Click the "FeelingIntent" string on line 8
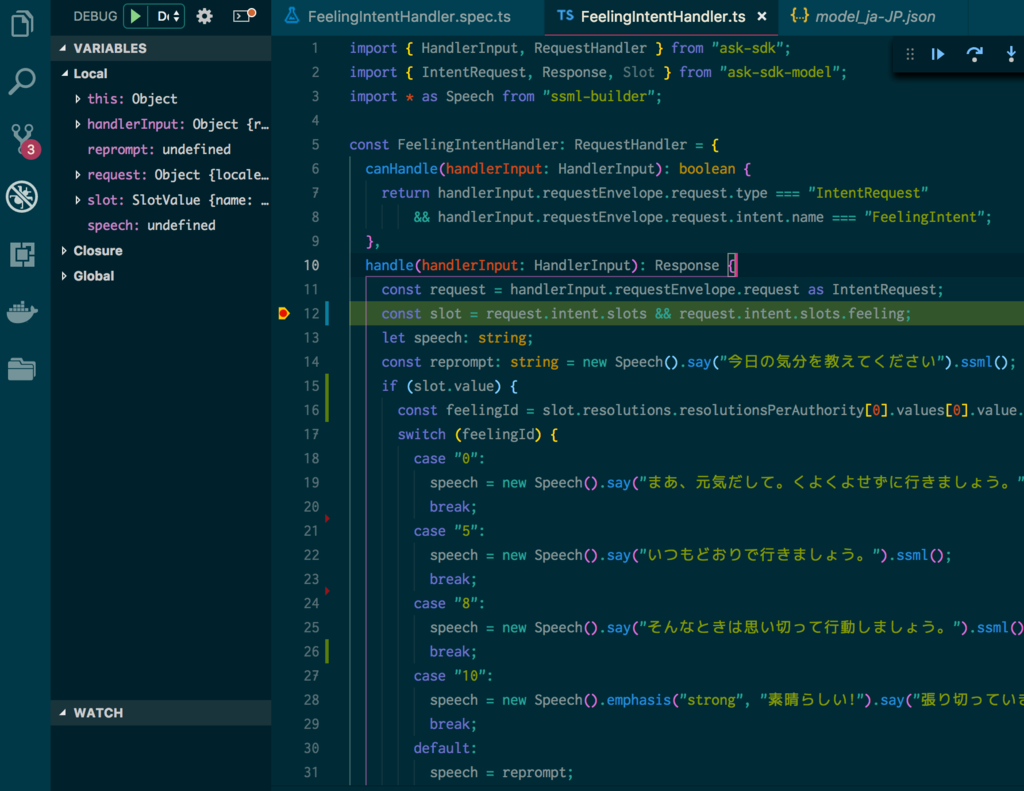This screenshot has width=1024, height=791. click(x=924, y=217)
